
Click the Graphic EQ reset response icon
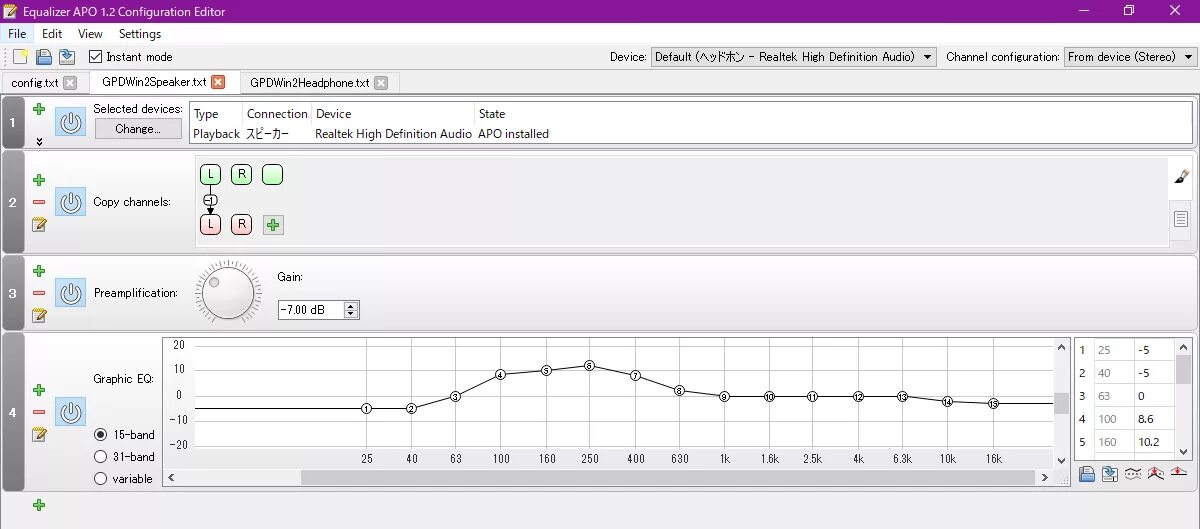click(x=1179, y=474)
